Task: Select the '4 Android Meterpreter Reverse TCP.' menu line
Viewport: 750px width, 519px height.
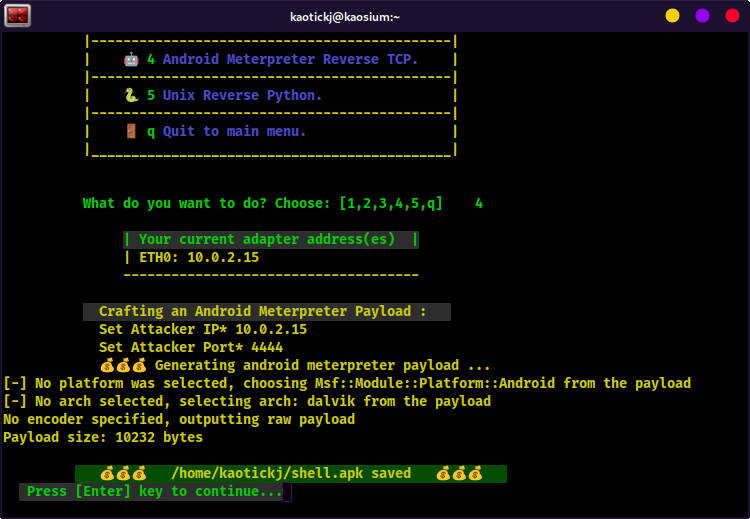Action: point(282,59)
